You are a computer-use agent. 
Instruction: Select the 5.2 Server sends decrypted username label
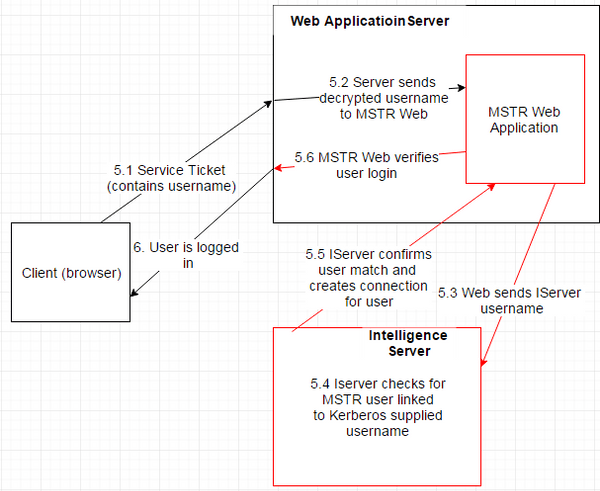tap(383, 98)
